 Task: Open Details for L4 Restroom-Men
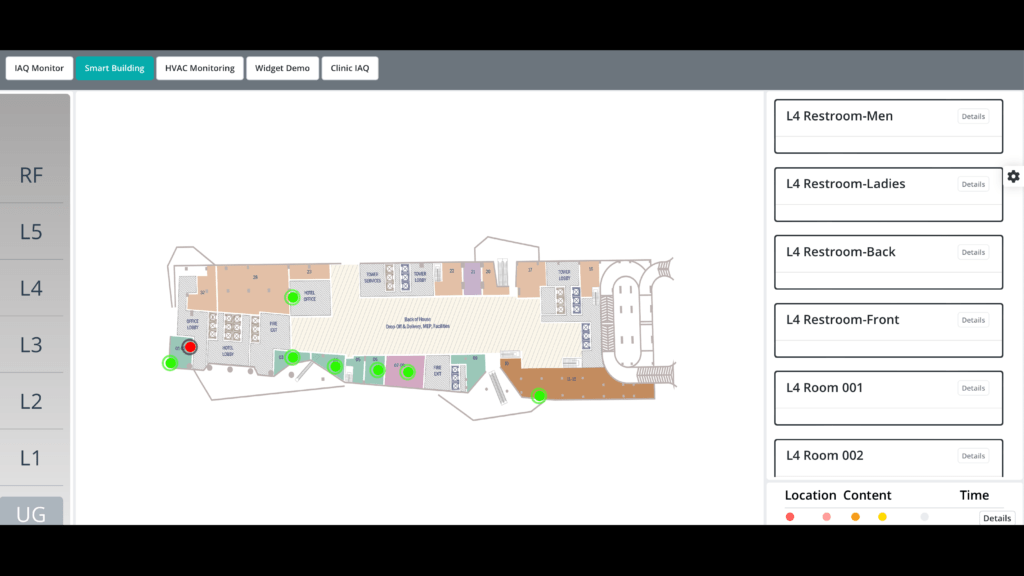[973, 116]
